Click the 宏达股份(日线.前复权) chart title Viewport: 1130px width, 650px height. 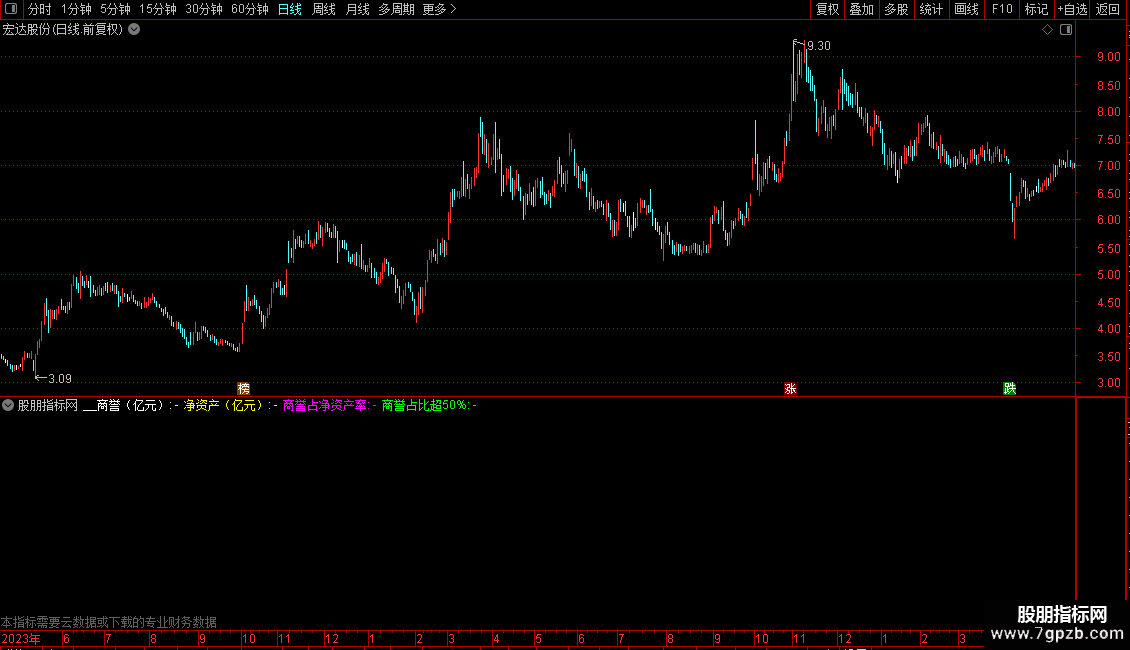[x=63, y=30]
